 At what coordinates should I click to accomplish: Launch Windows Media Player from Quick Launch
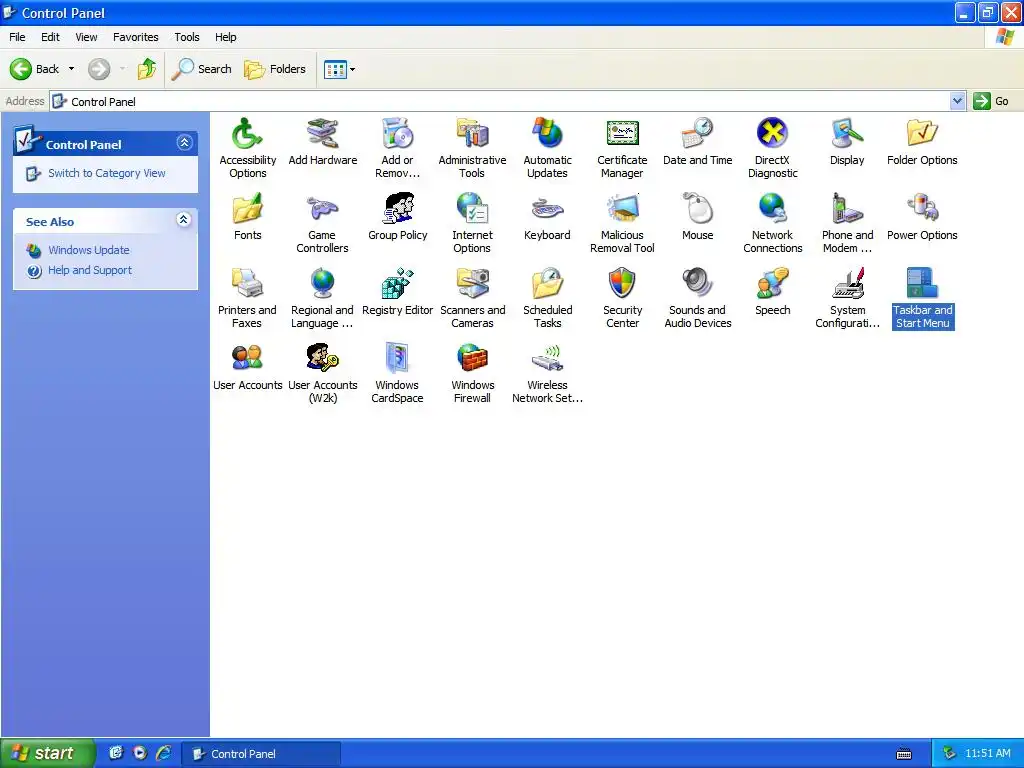click(x=140, y=753)
